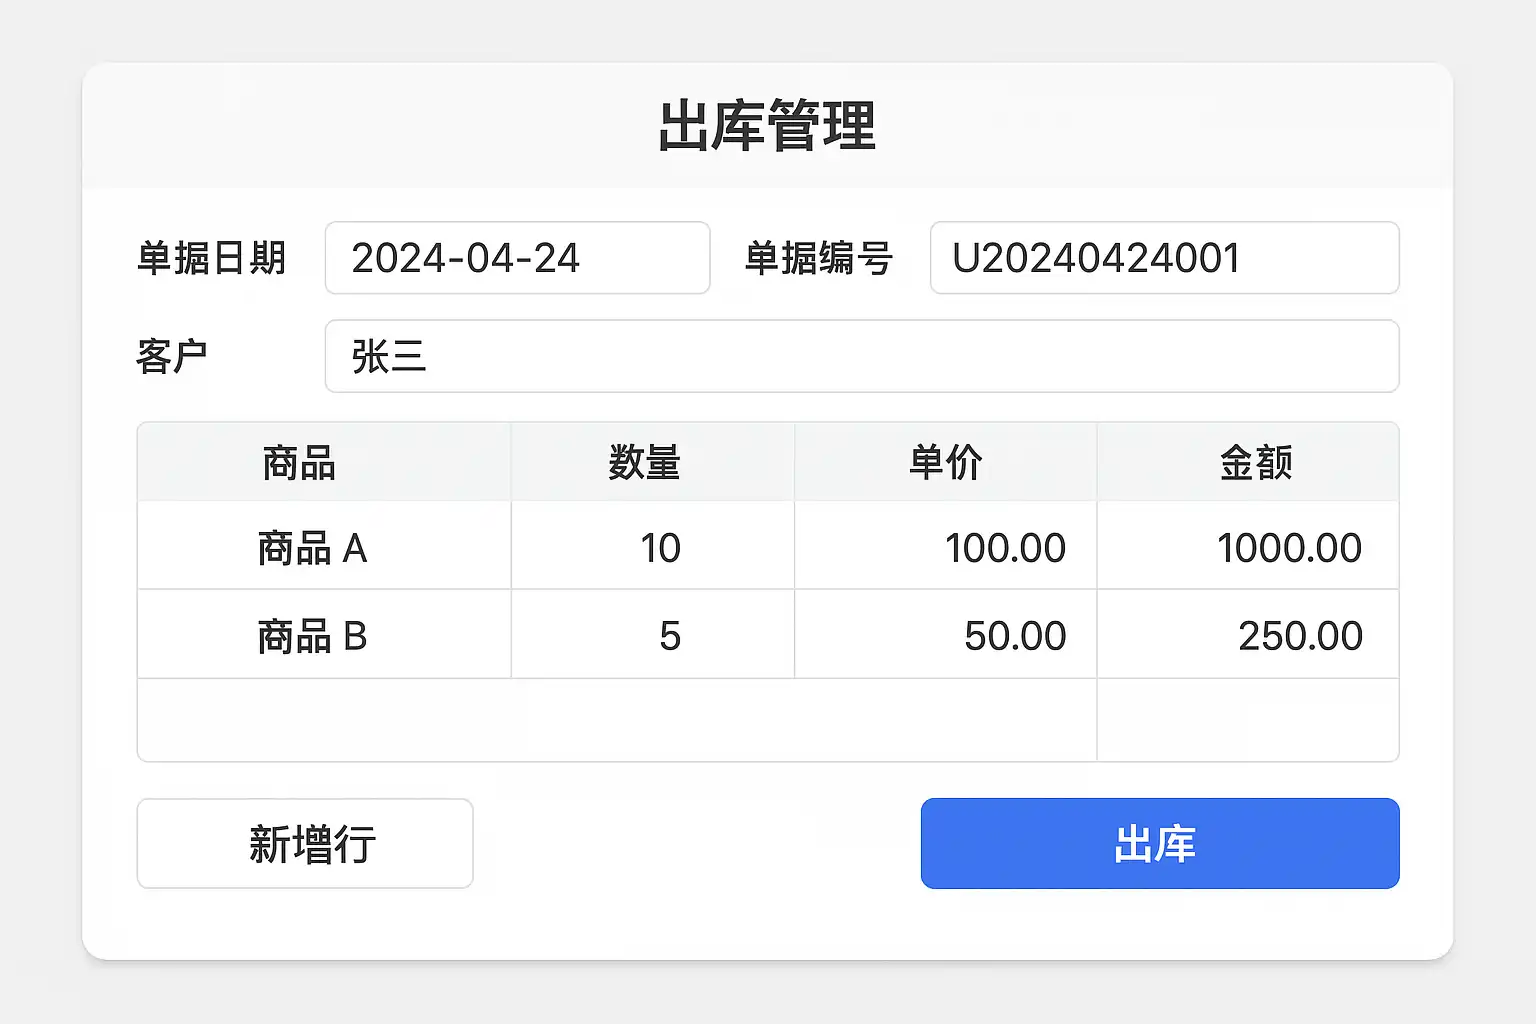Select amount cell showing 1000.00
The width and height of the screenshot is (1536, 1024).
pyautogui.click(x=1248, y=546)
